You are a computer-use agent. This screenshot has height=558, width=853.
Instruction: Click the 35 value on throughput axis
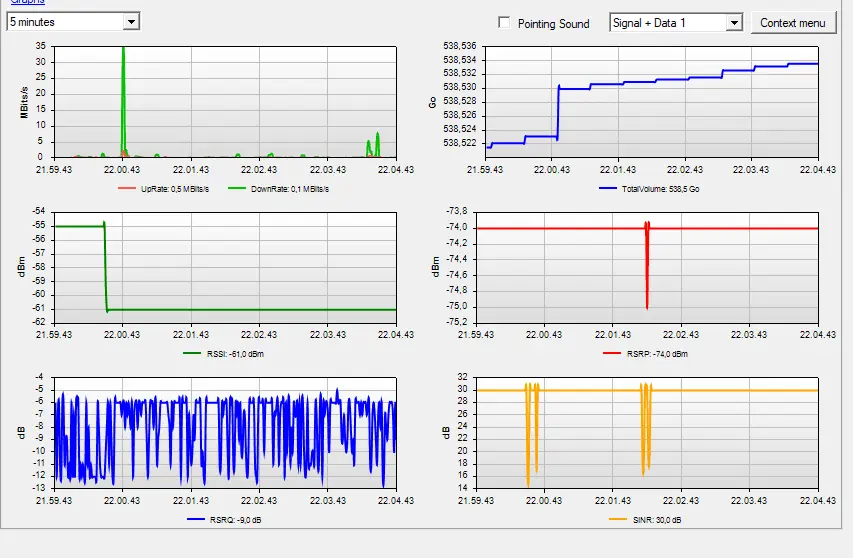coord(41,46)
